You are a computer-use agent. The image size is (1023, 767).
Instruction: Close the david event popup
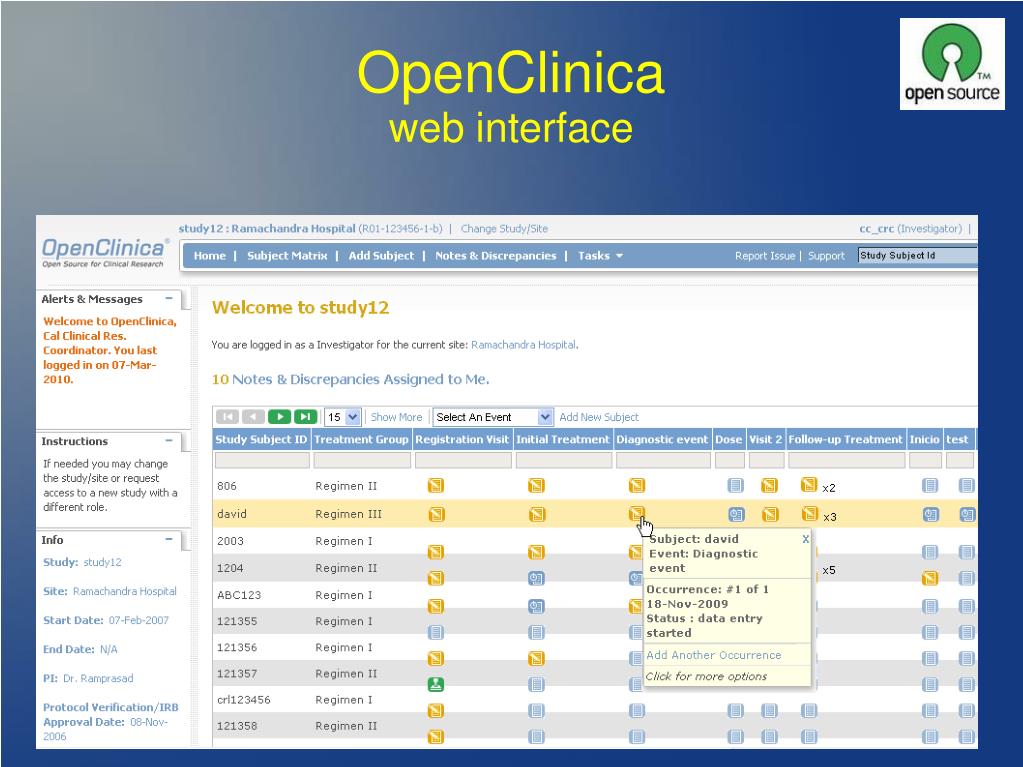point(806,539)
